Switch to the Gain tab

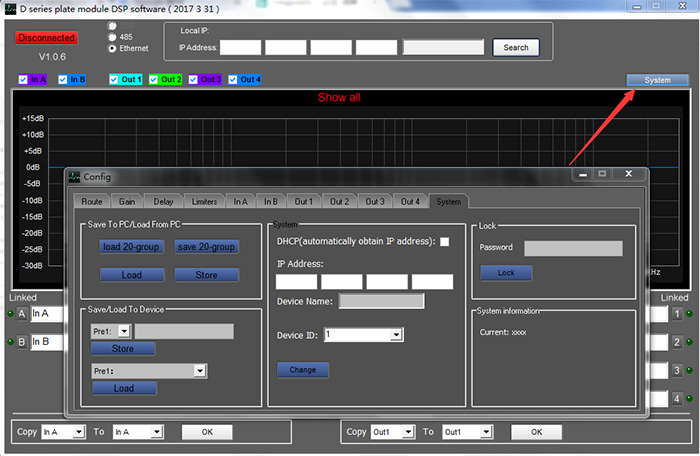coord(127,201)
